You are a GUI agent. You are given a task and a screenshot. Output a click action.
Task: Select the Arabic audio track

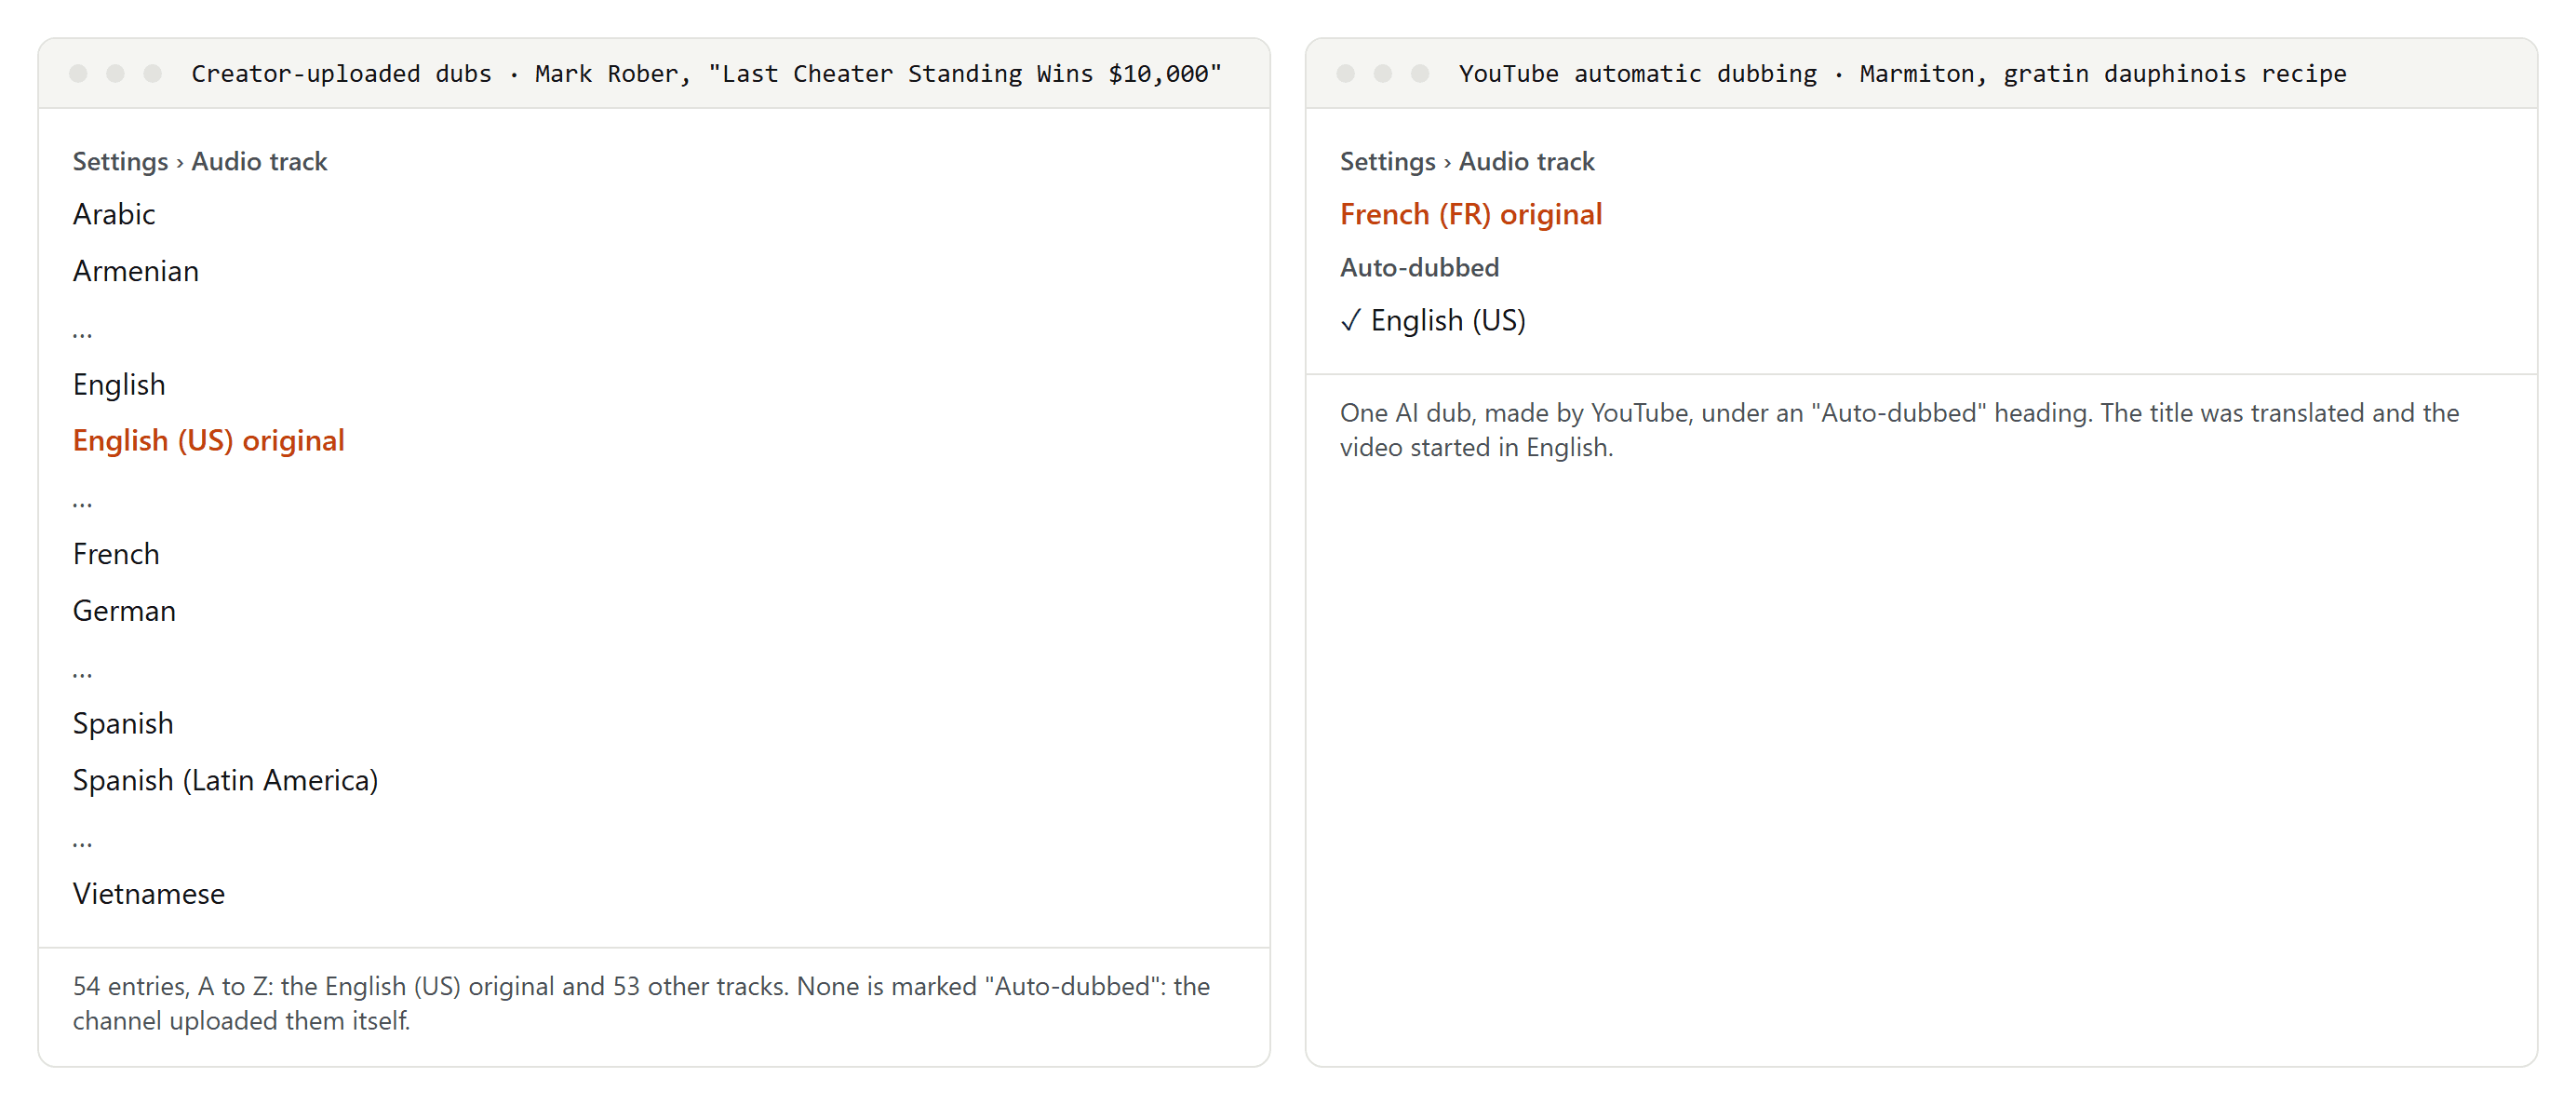coord(114,214)
